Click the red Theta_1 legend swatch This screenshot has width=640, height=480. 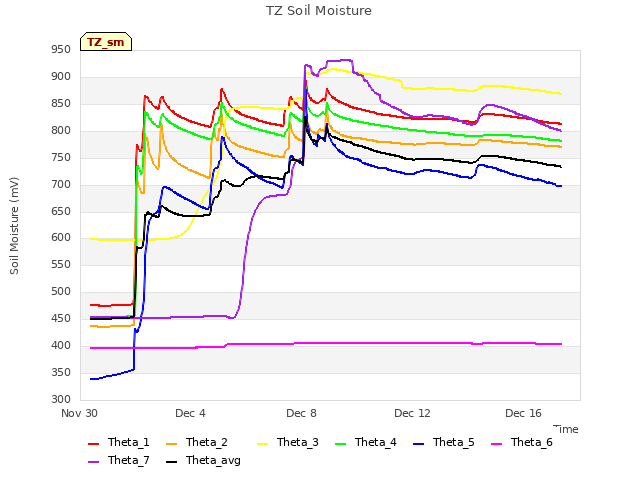[x=93, y=444]
